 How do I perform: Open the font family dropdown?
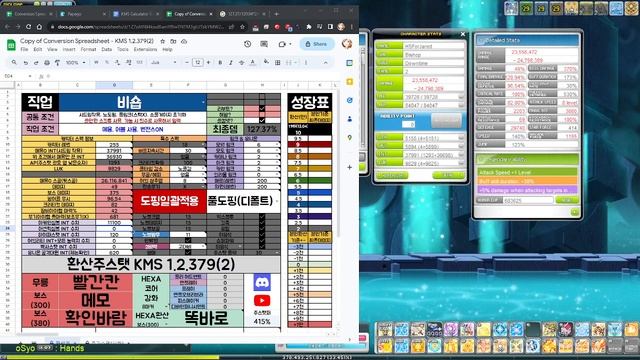coord(163,62)
